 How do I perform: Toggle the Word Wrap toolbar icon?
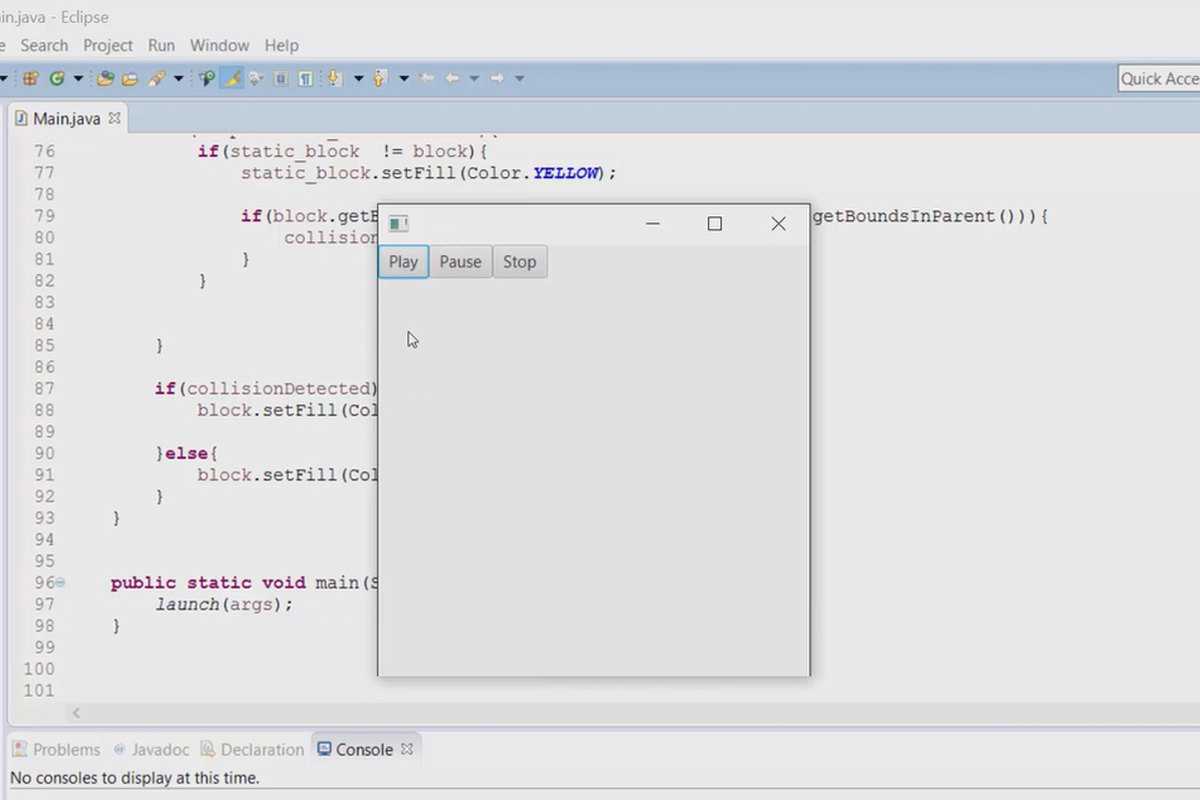click(x=256, y=78)
